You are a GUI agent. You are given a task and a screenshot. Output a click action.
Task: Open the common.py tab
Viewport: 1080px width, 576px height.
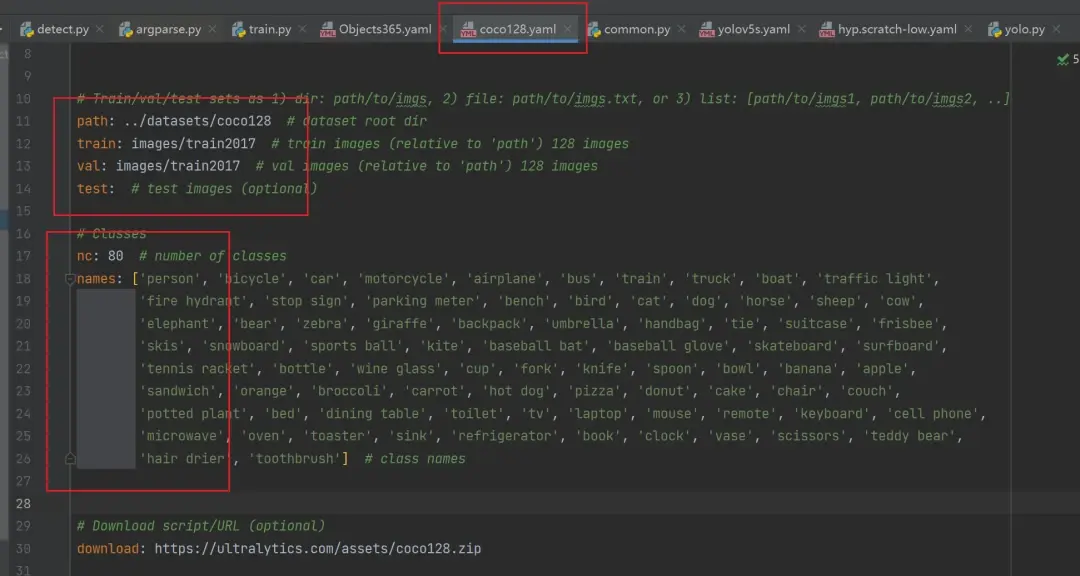637,30
